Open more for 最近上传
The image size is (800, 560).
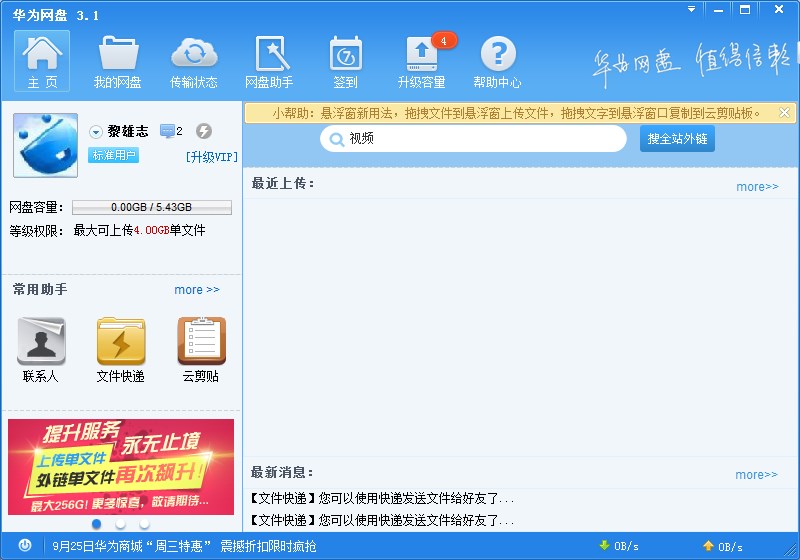[x=757, y=187]
